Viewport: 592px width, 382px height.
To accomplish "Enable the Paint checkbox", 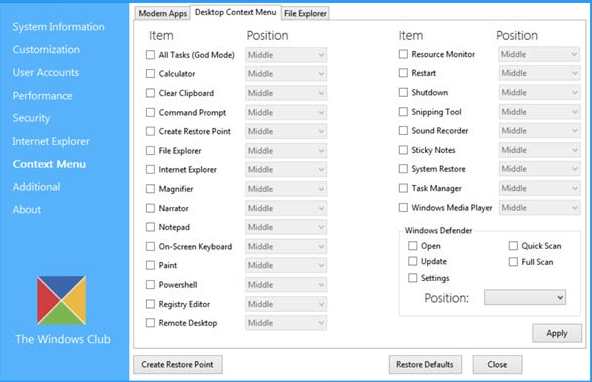I will point(150,265).
